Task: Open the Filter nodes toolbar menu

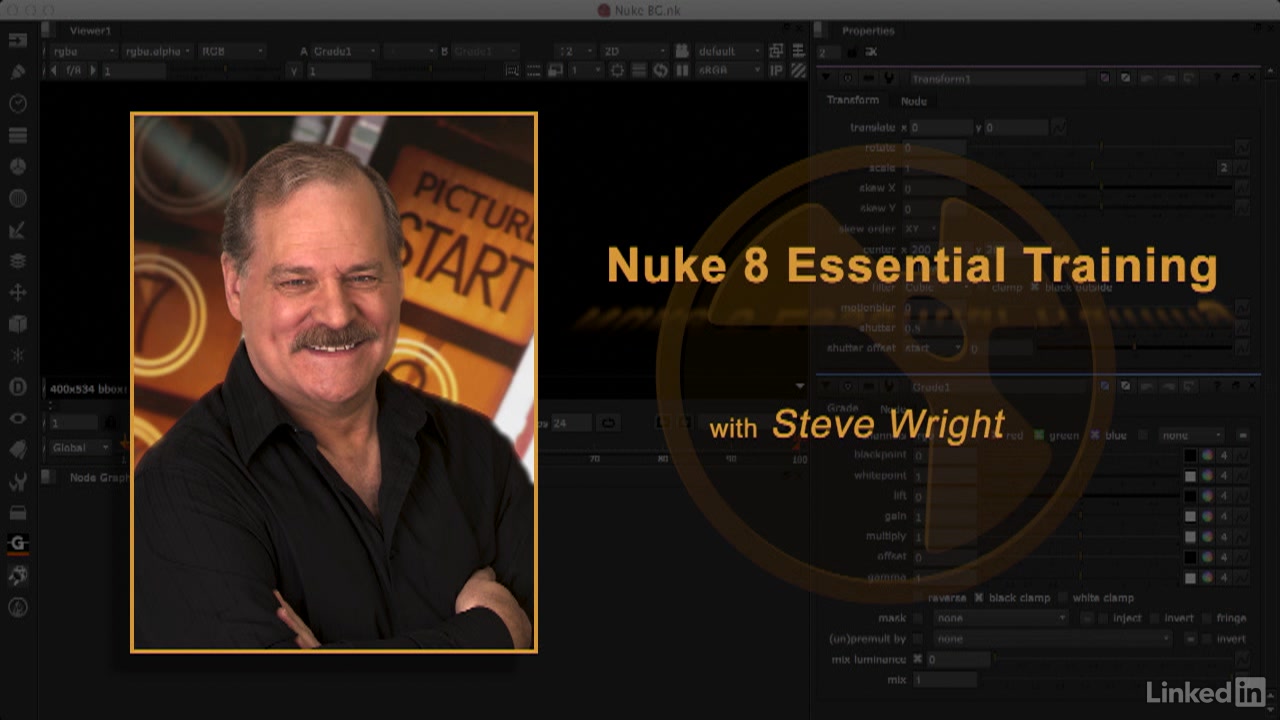Action: pos(18,198)
